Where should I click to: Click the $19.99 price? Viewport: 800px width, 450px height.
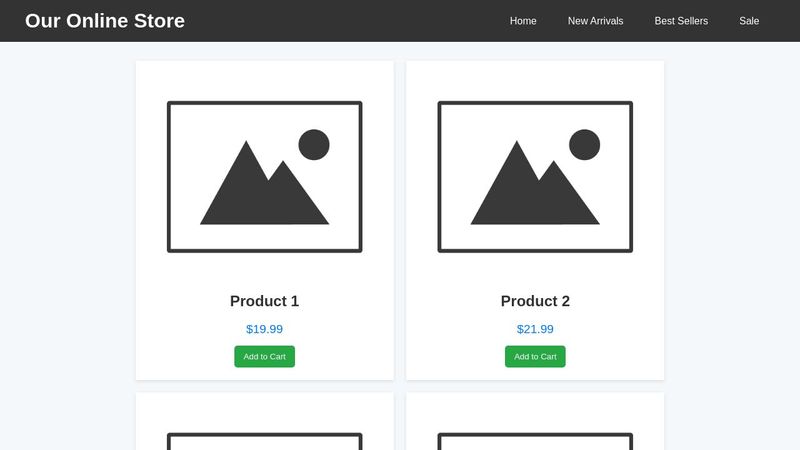pos(264,329)
